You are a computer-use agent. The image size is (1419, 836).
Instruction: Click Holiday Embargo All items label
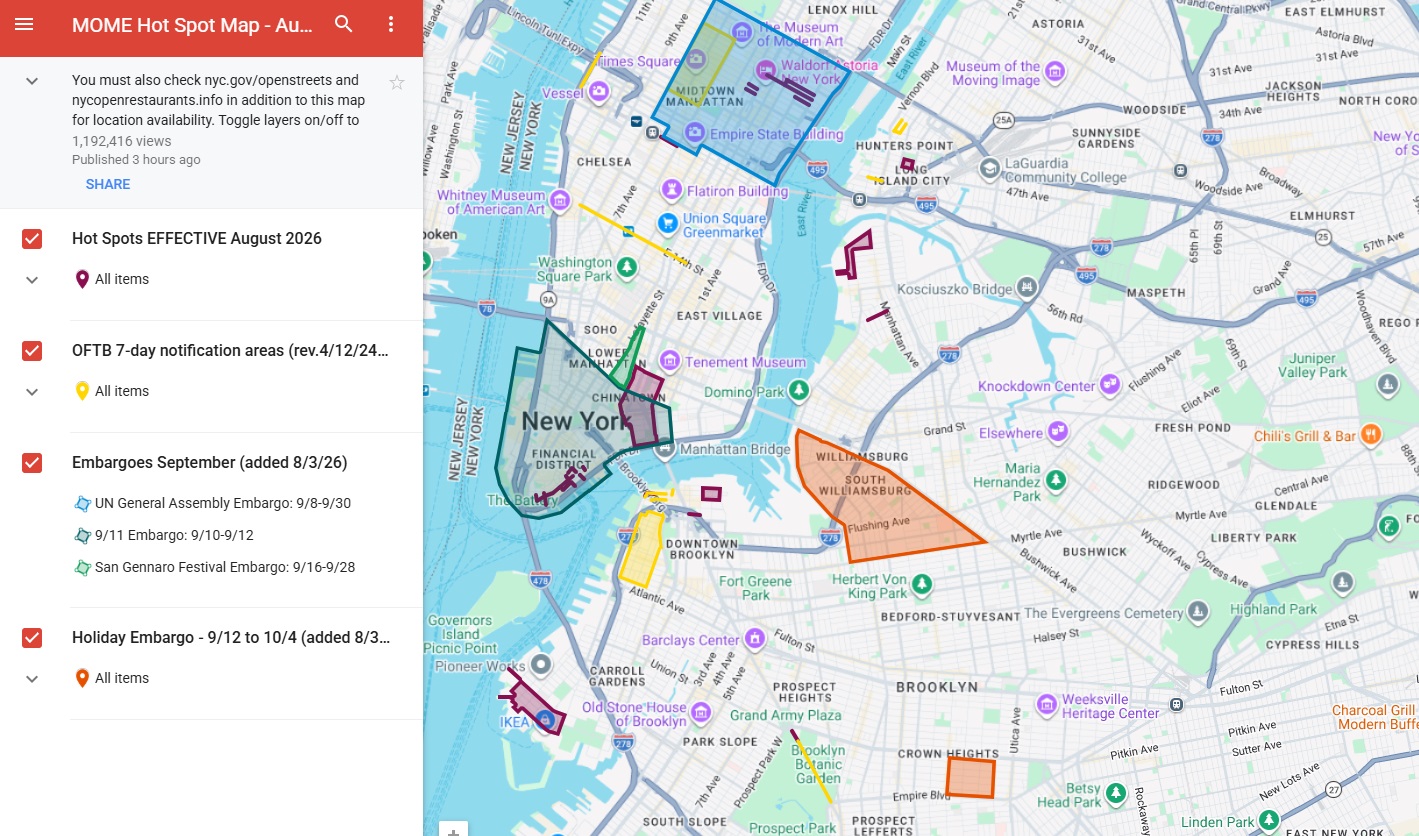click(122, 678)
